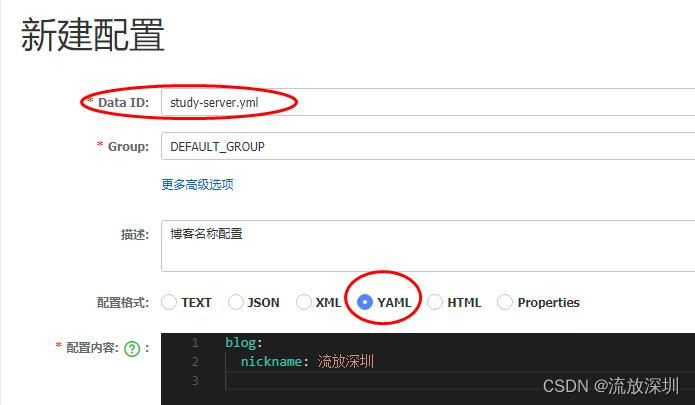Click line number 1 in the code editor
Viewport: 695px width, 405px height.
[x=195, y=343]
